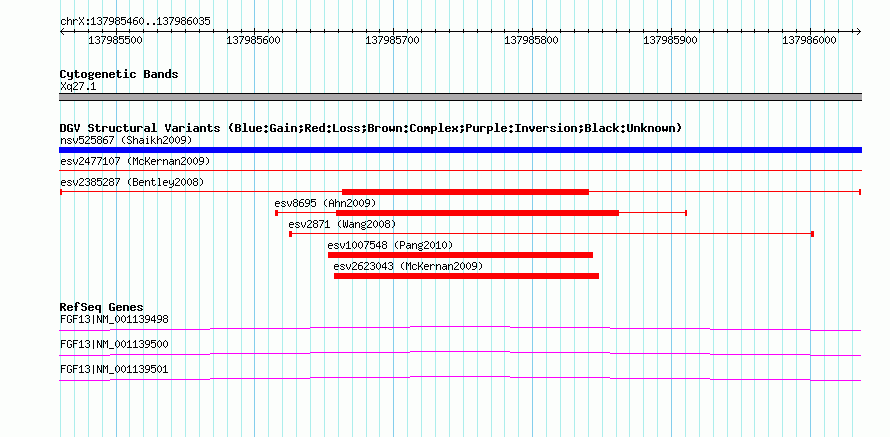Image resolution: width=890 pixels, height=437 pixels.
Task: Open the FGF13|NM_001139501 gene label
Action: (x=114, y=370)
